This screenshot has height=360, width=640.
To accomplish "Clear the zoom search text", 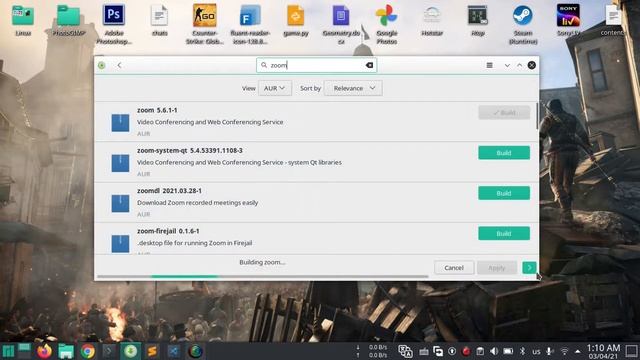I will pos(369,65).
